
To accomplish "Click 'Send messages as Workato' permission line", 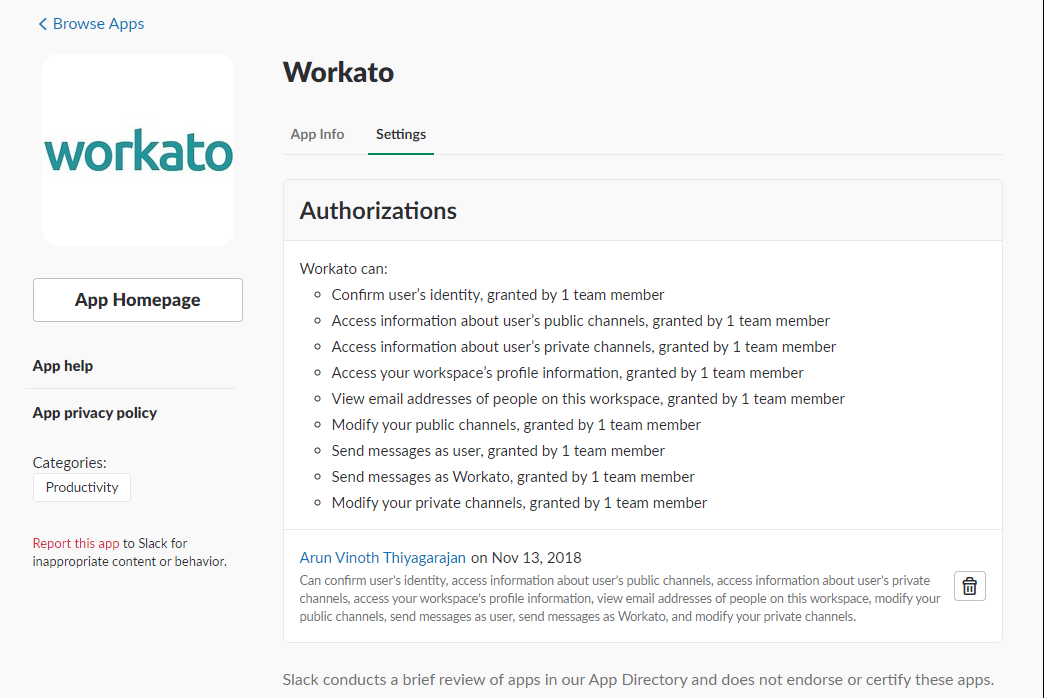I will (513, 477).
